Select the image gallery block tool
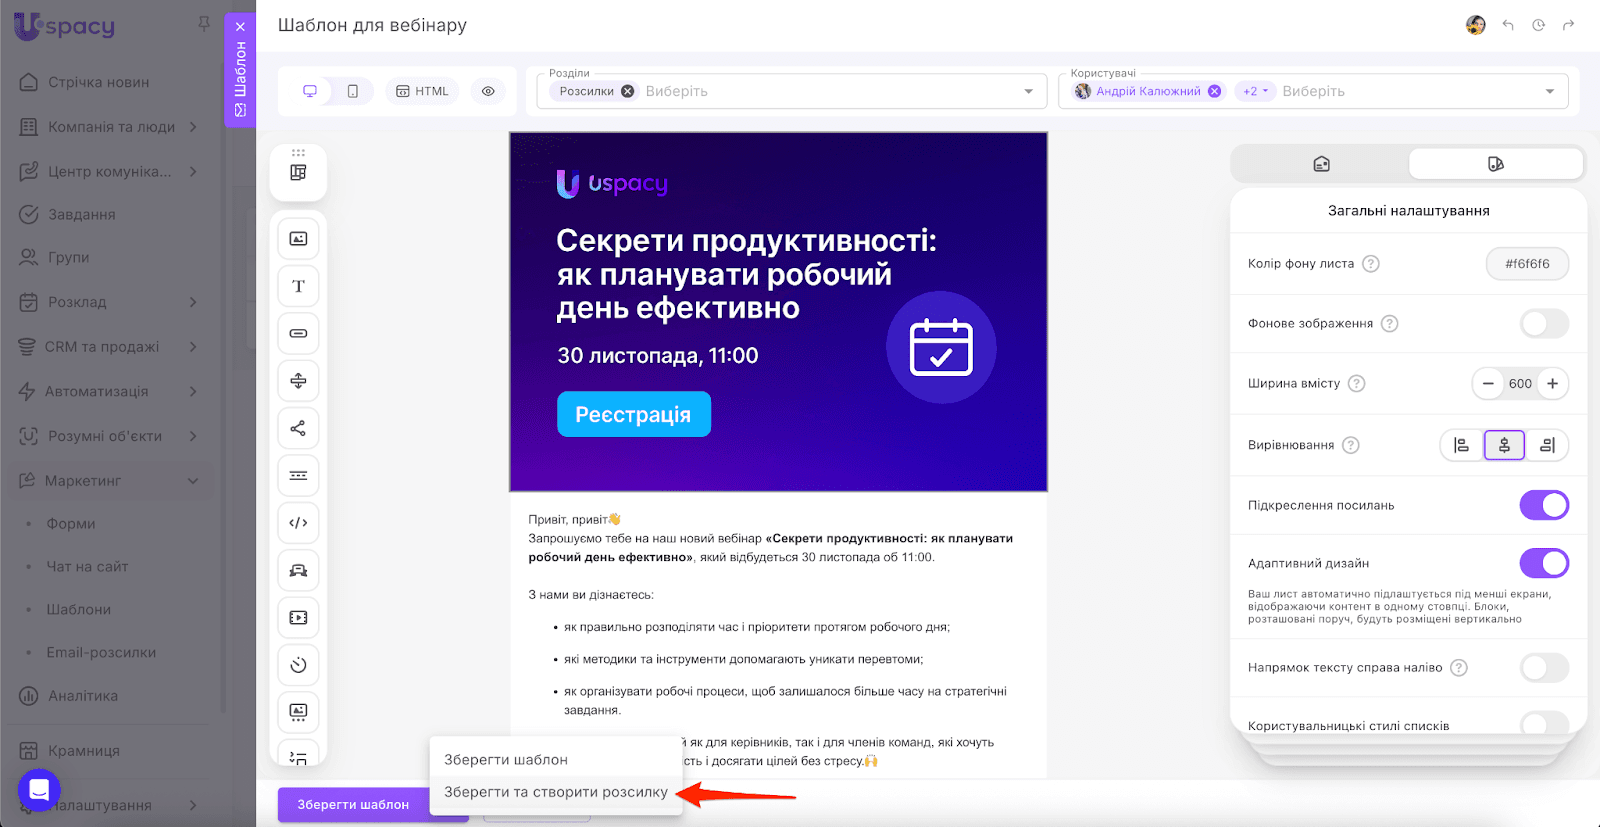1600x827 pixels. 298,712
